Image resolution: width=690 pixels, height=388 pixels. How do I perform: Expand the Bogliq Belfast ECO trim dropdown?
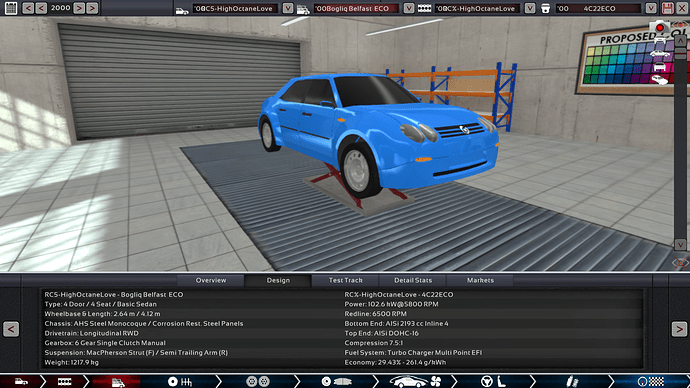point(409,8)
